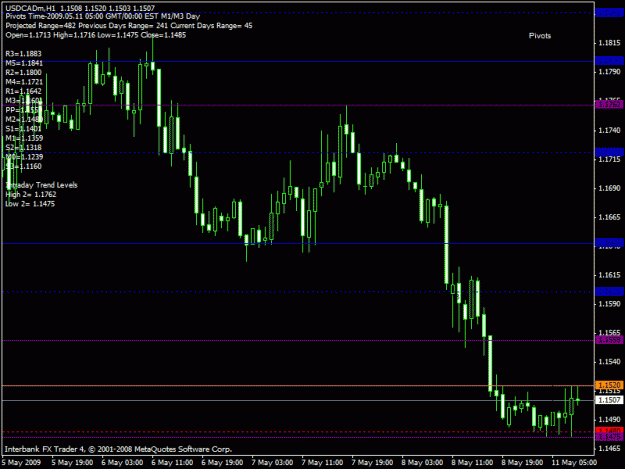Screen dimensions: 625x469
Task: Click the '11 May 05:00' time axis label
Action: [574, 462]
